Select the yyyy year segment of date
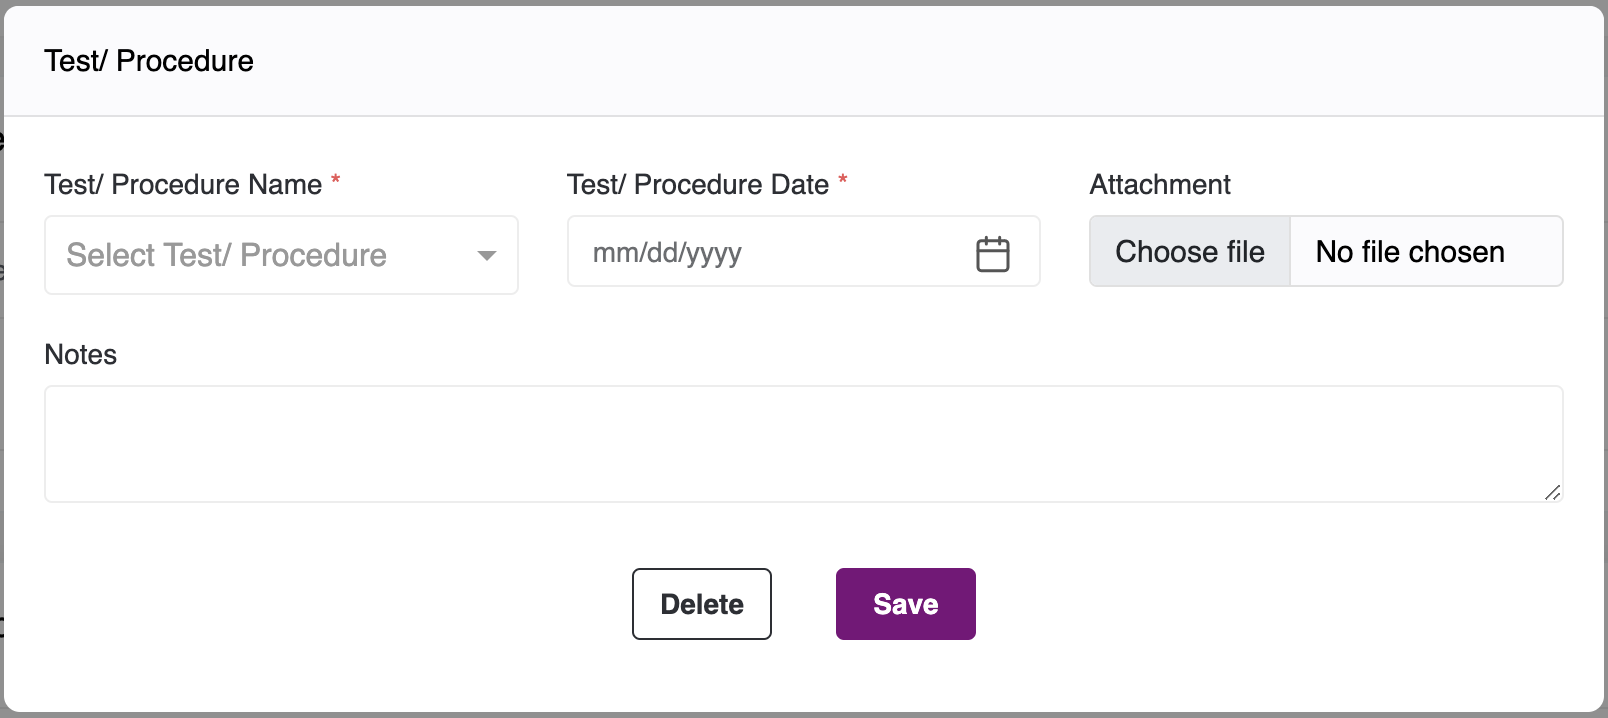The width and height of the screenshot is (1608, 718). 714,253
